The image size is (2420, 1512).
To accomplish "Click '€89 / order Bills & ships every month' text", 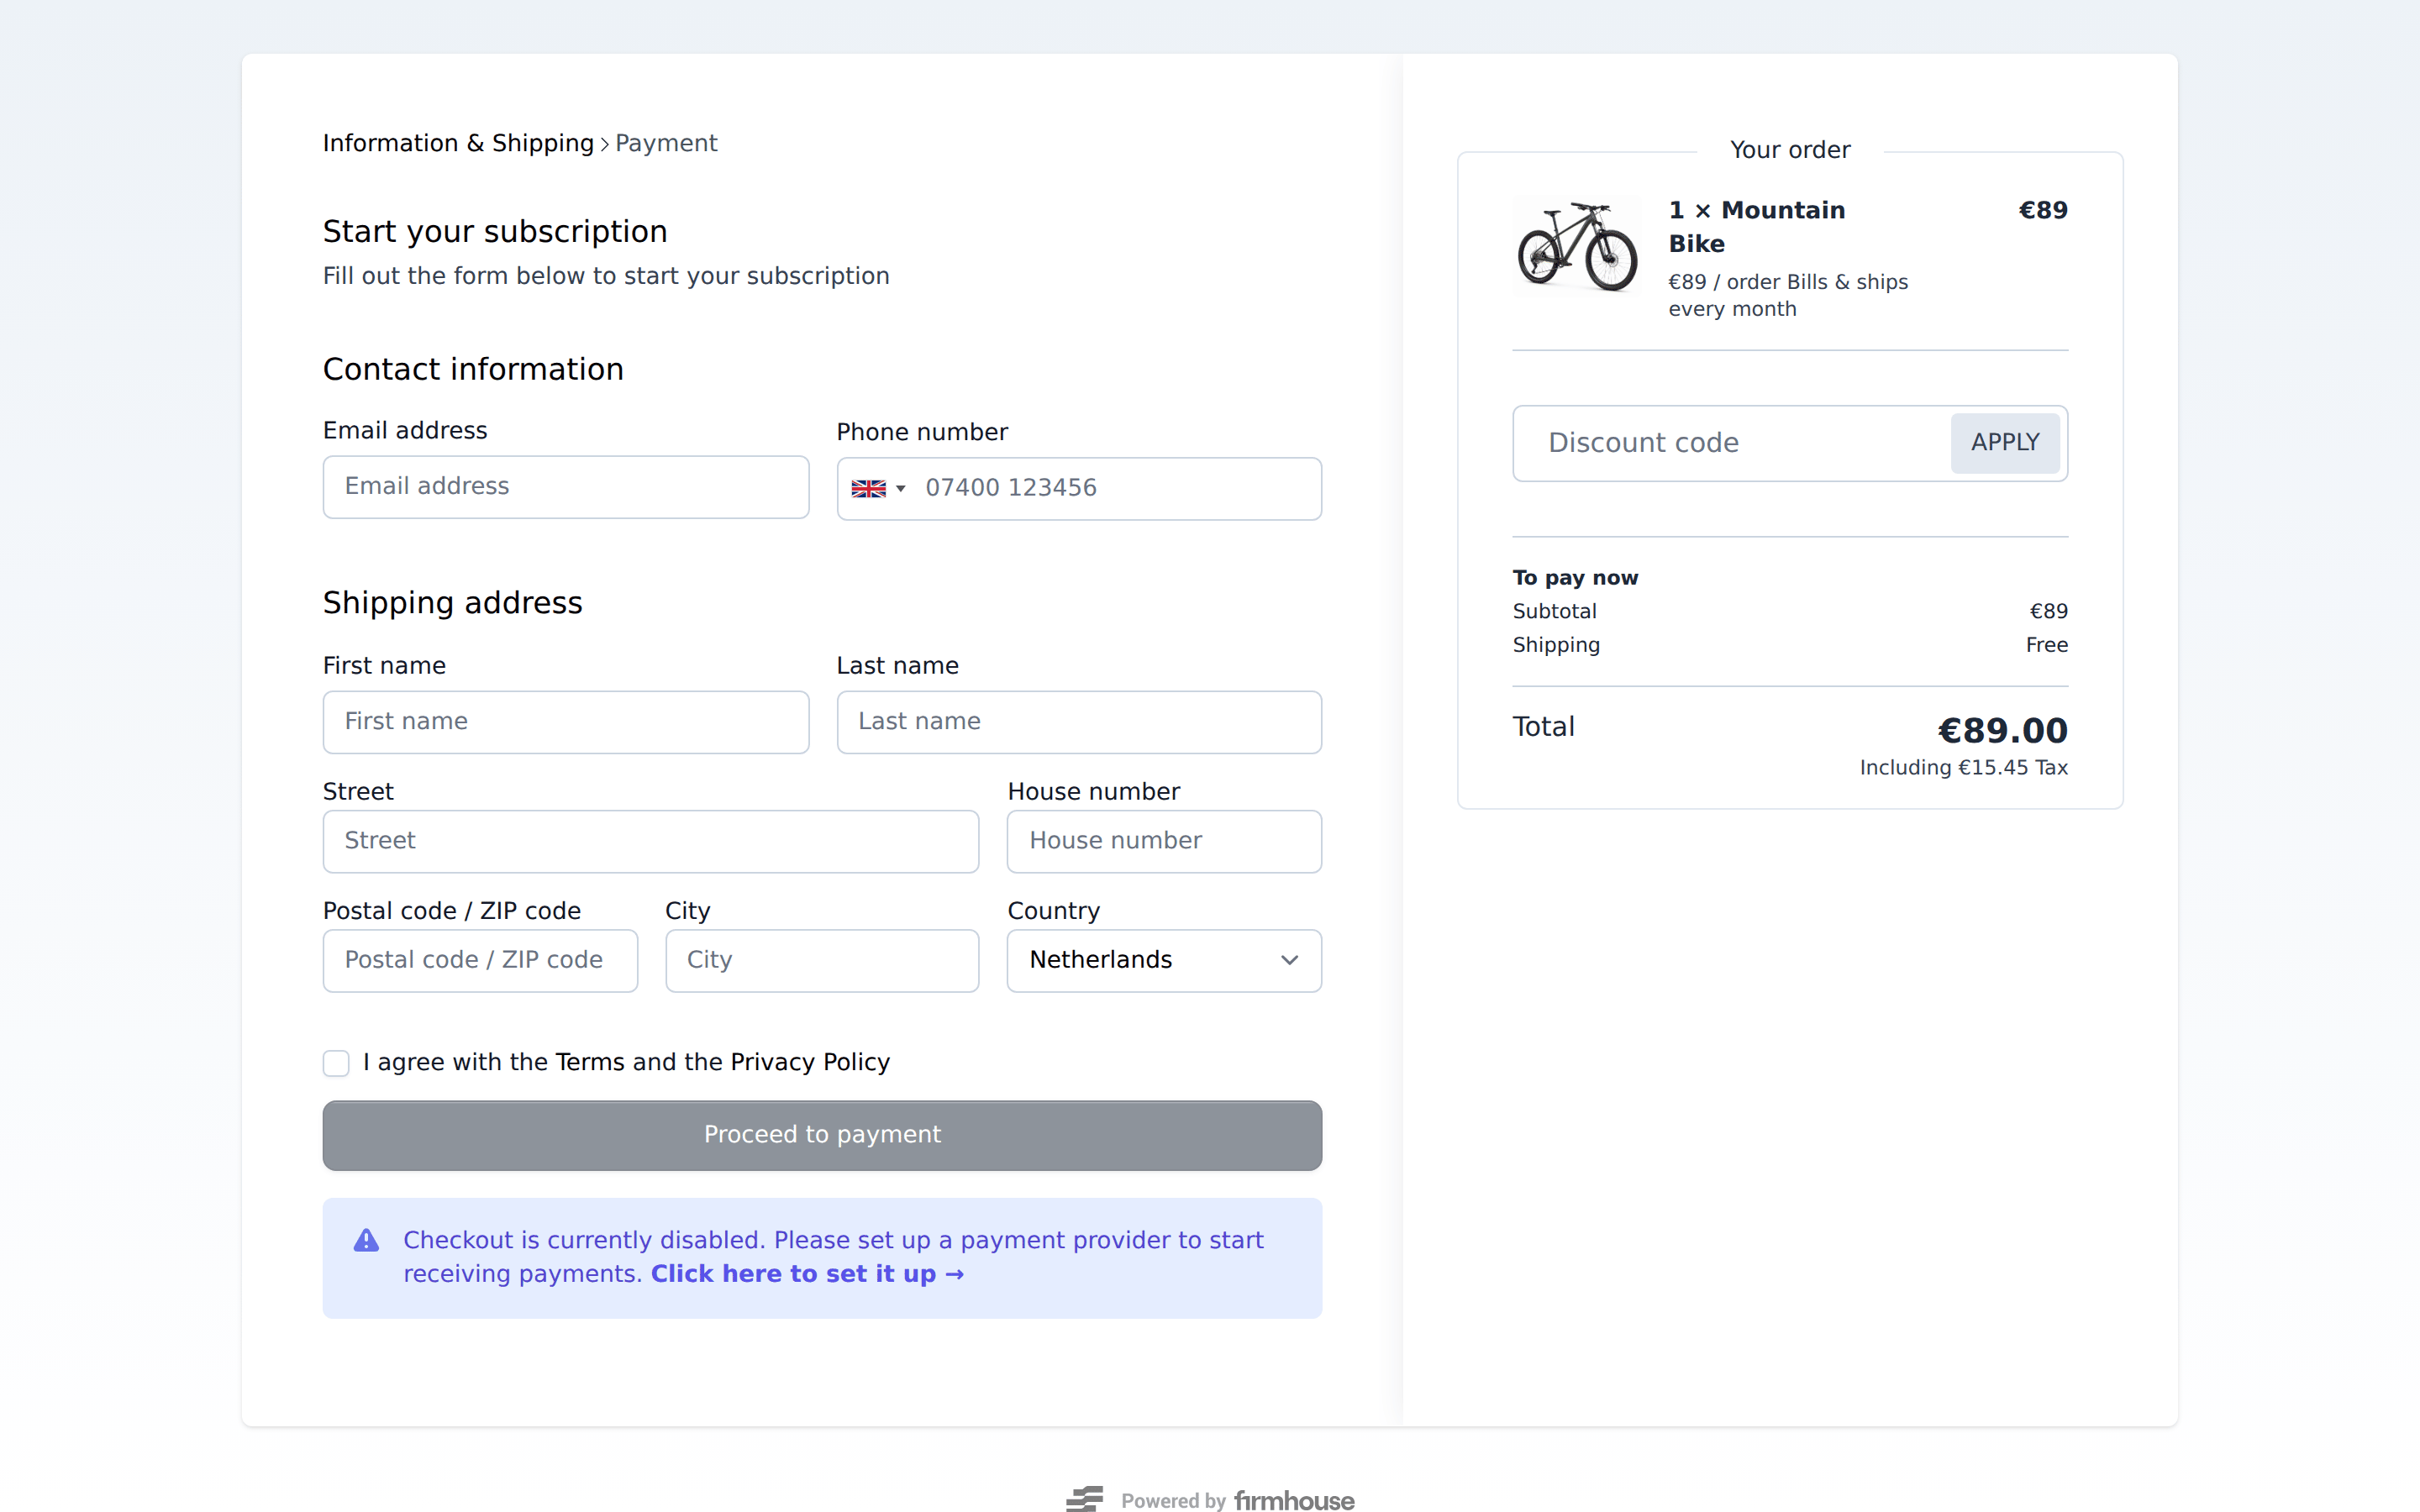I will (x=1788, y=295).
